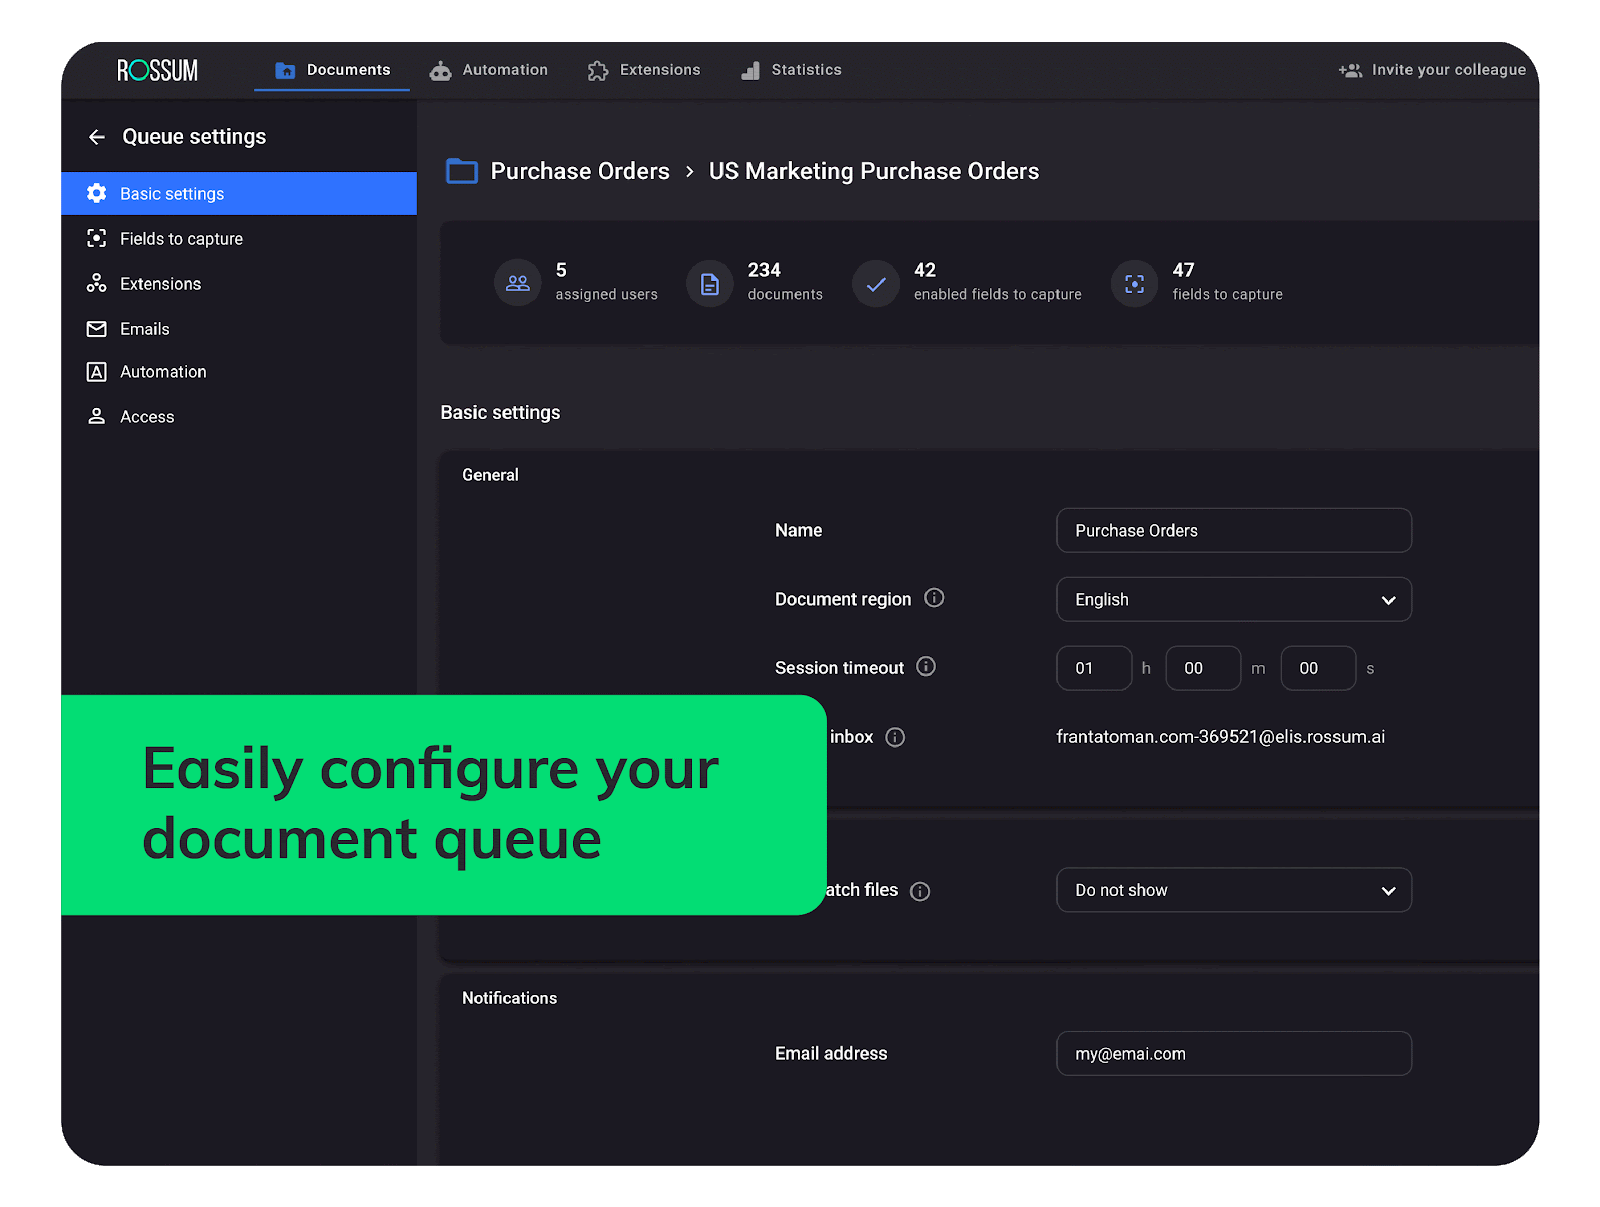
Task: Click the Session timeout hours field
Action: [x=1094, y=668]
